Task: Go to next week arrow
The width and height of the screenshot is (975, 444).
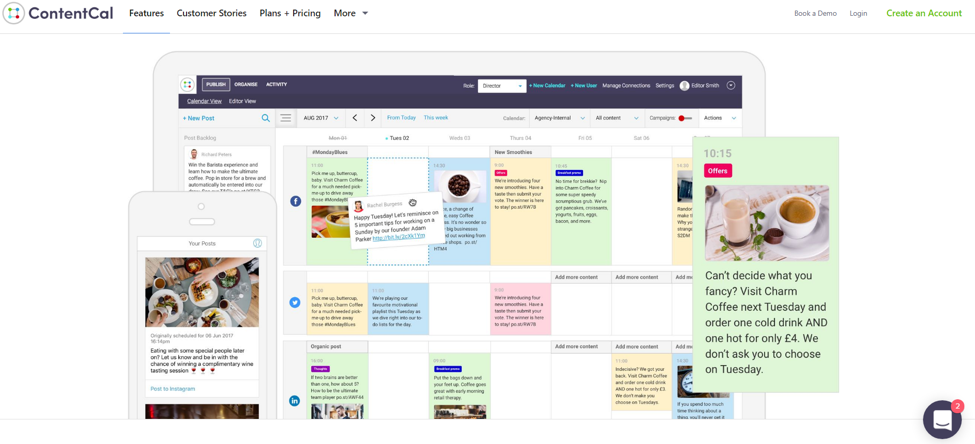Action: (373, 118)
